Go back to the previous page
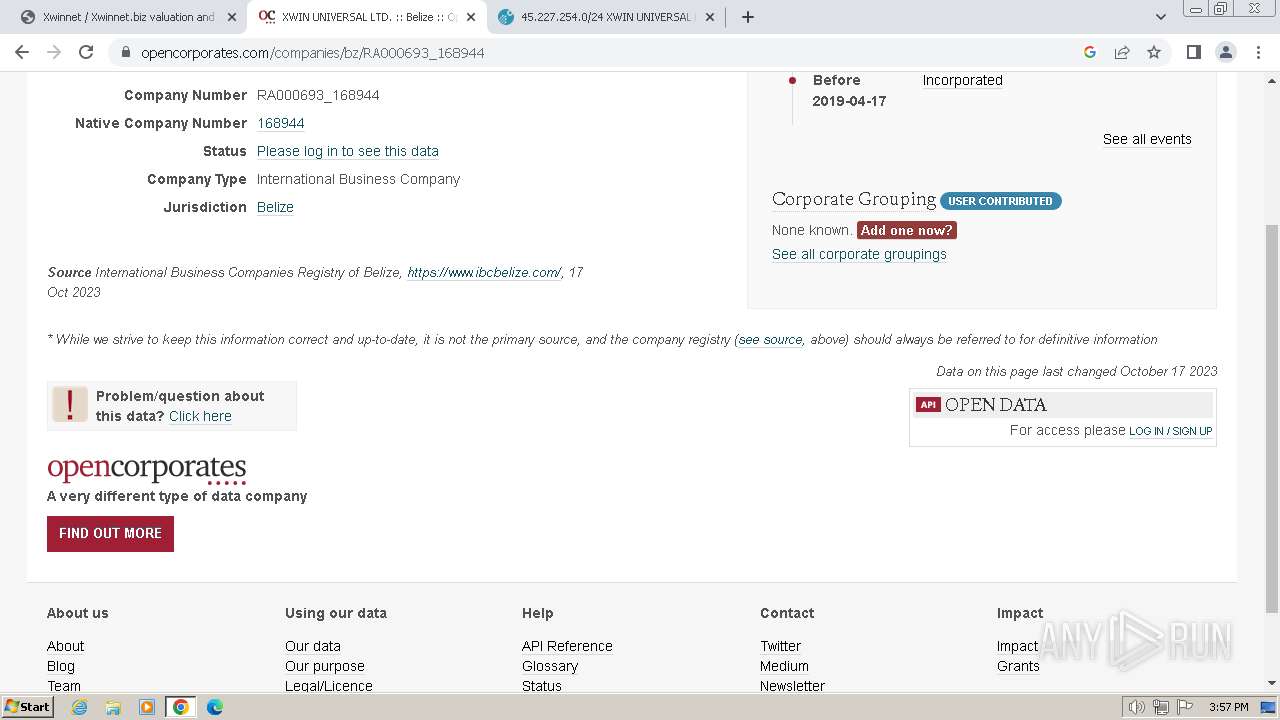 tap(22, 52)
